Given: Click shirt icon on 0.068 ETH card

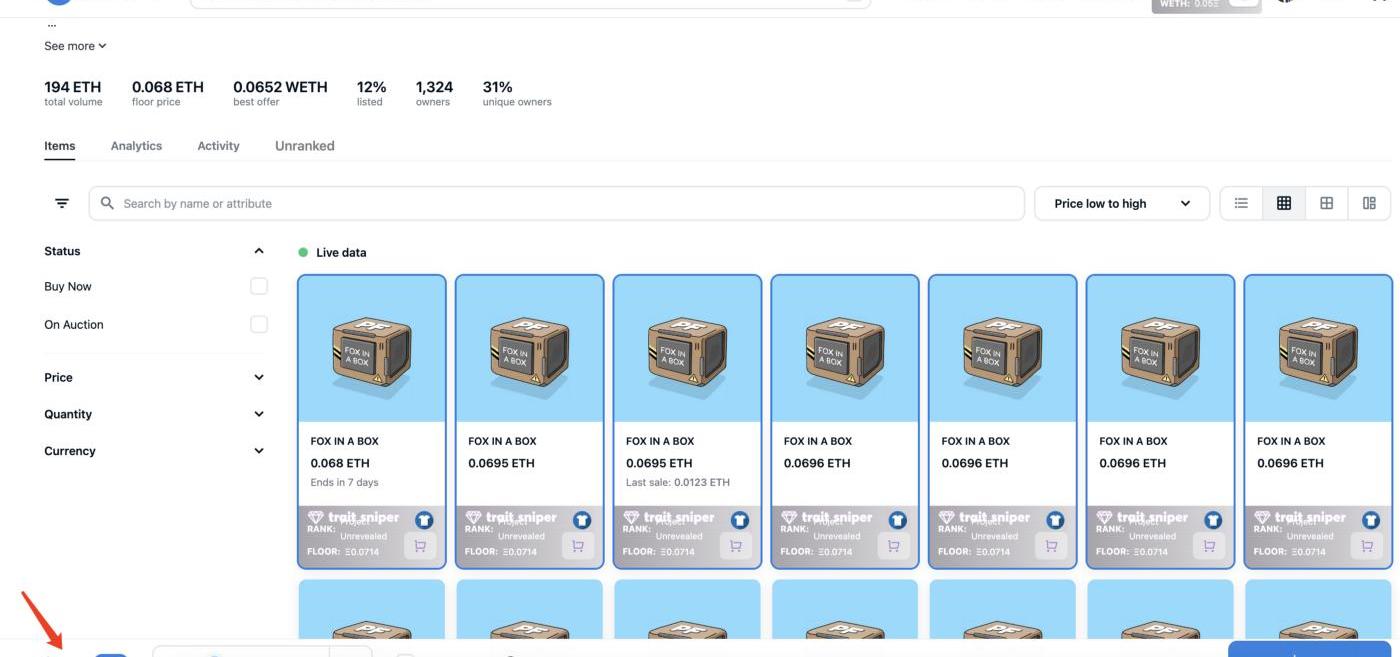Looking at the screenshot, I should click(x=424, y=520).
